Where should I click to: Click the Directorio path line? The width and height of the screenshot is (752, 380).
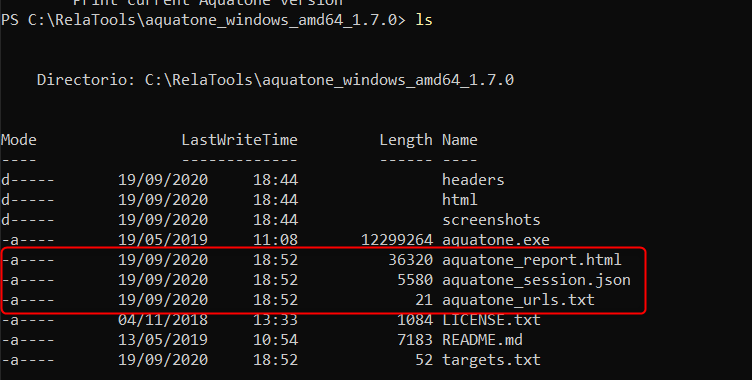pyautogui.click(x=275, y=80)
